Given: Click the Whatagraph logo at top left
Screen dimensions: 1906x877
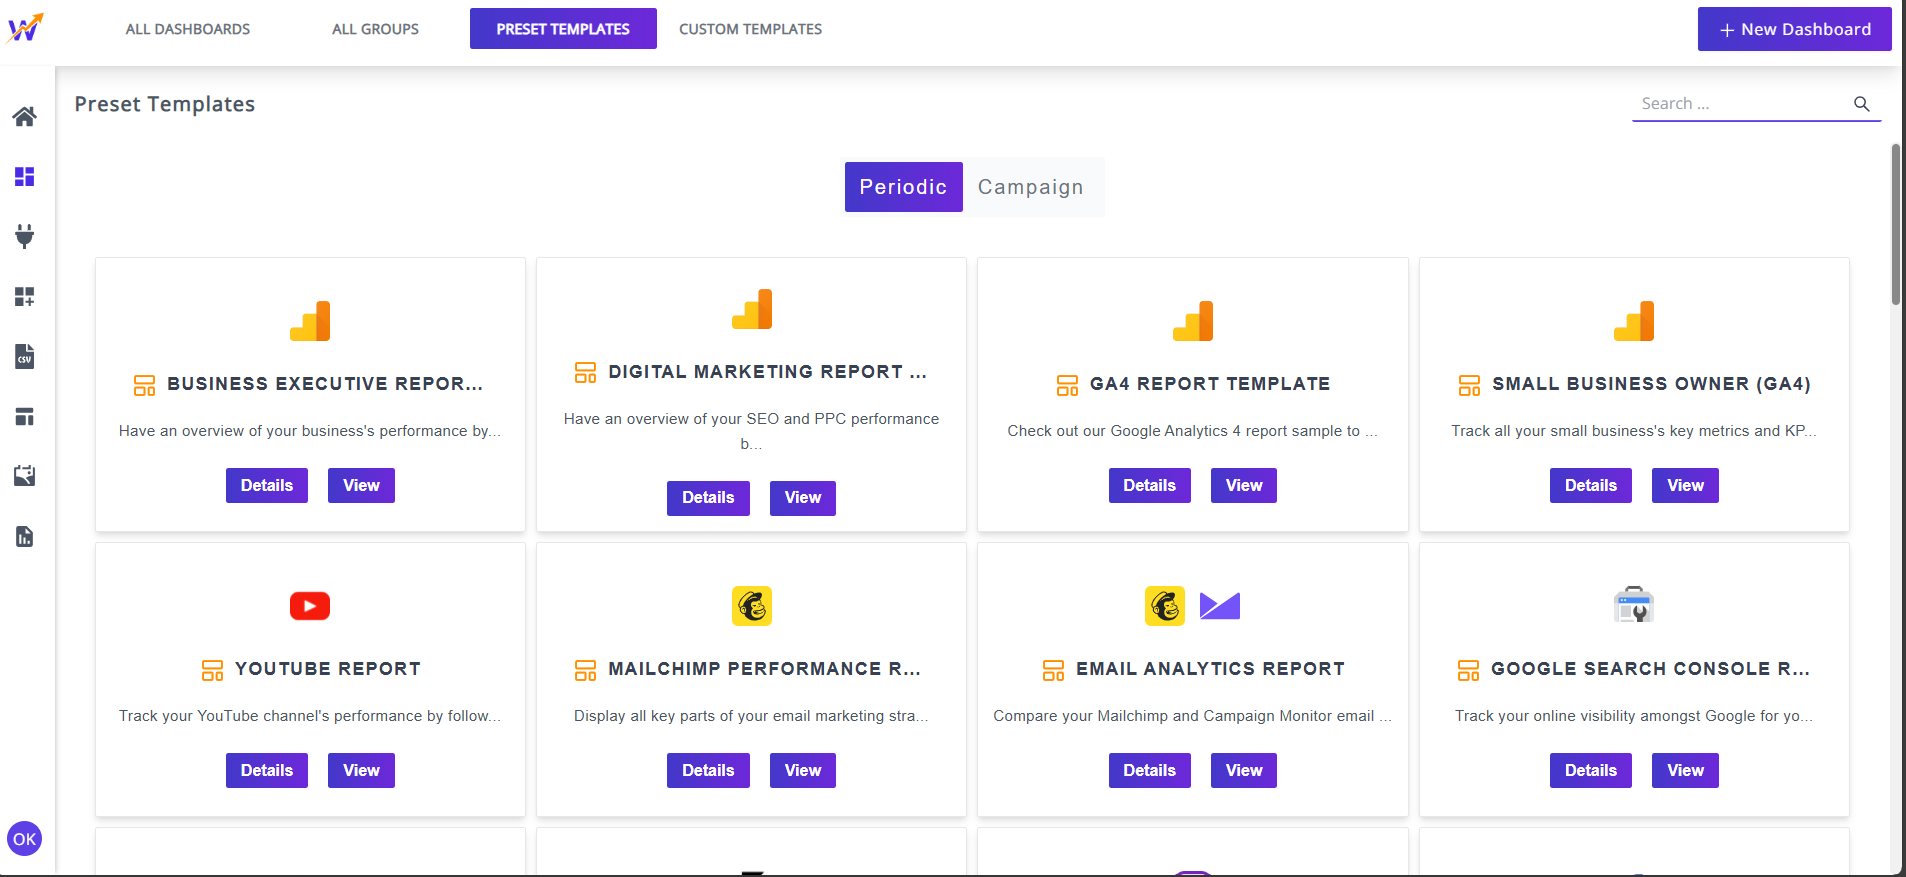Looking at the screenshot, I should [25, 28].
